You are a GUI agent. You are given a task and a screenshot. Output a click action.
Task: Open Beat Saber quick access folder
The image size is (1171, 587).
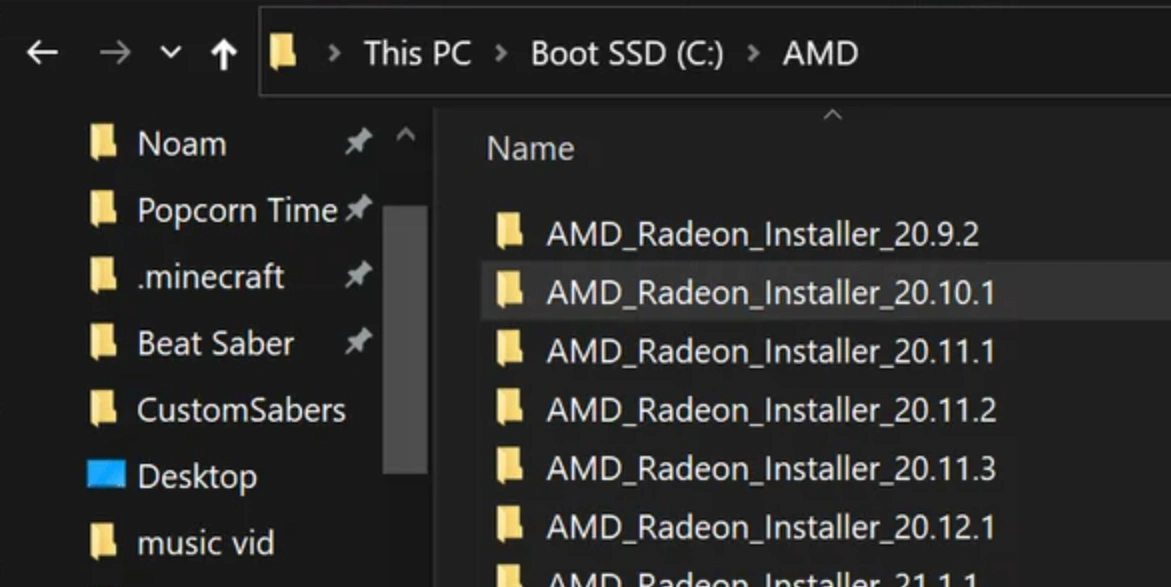[x=215, y=343]
